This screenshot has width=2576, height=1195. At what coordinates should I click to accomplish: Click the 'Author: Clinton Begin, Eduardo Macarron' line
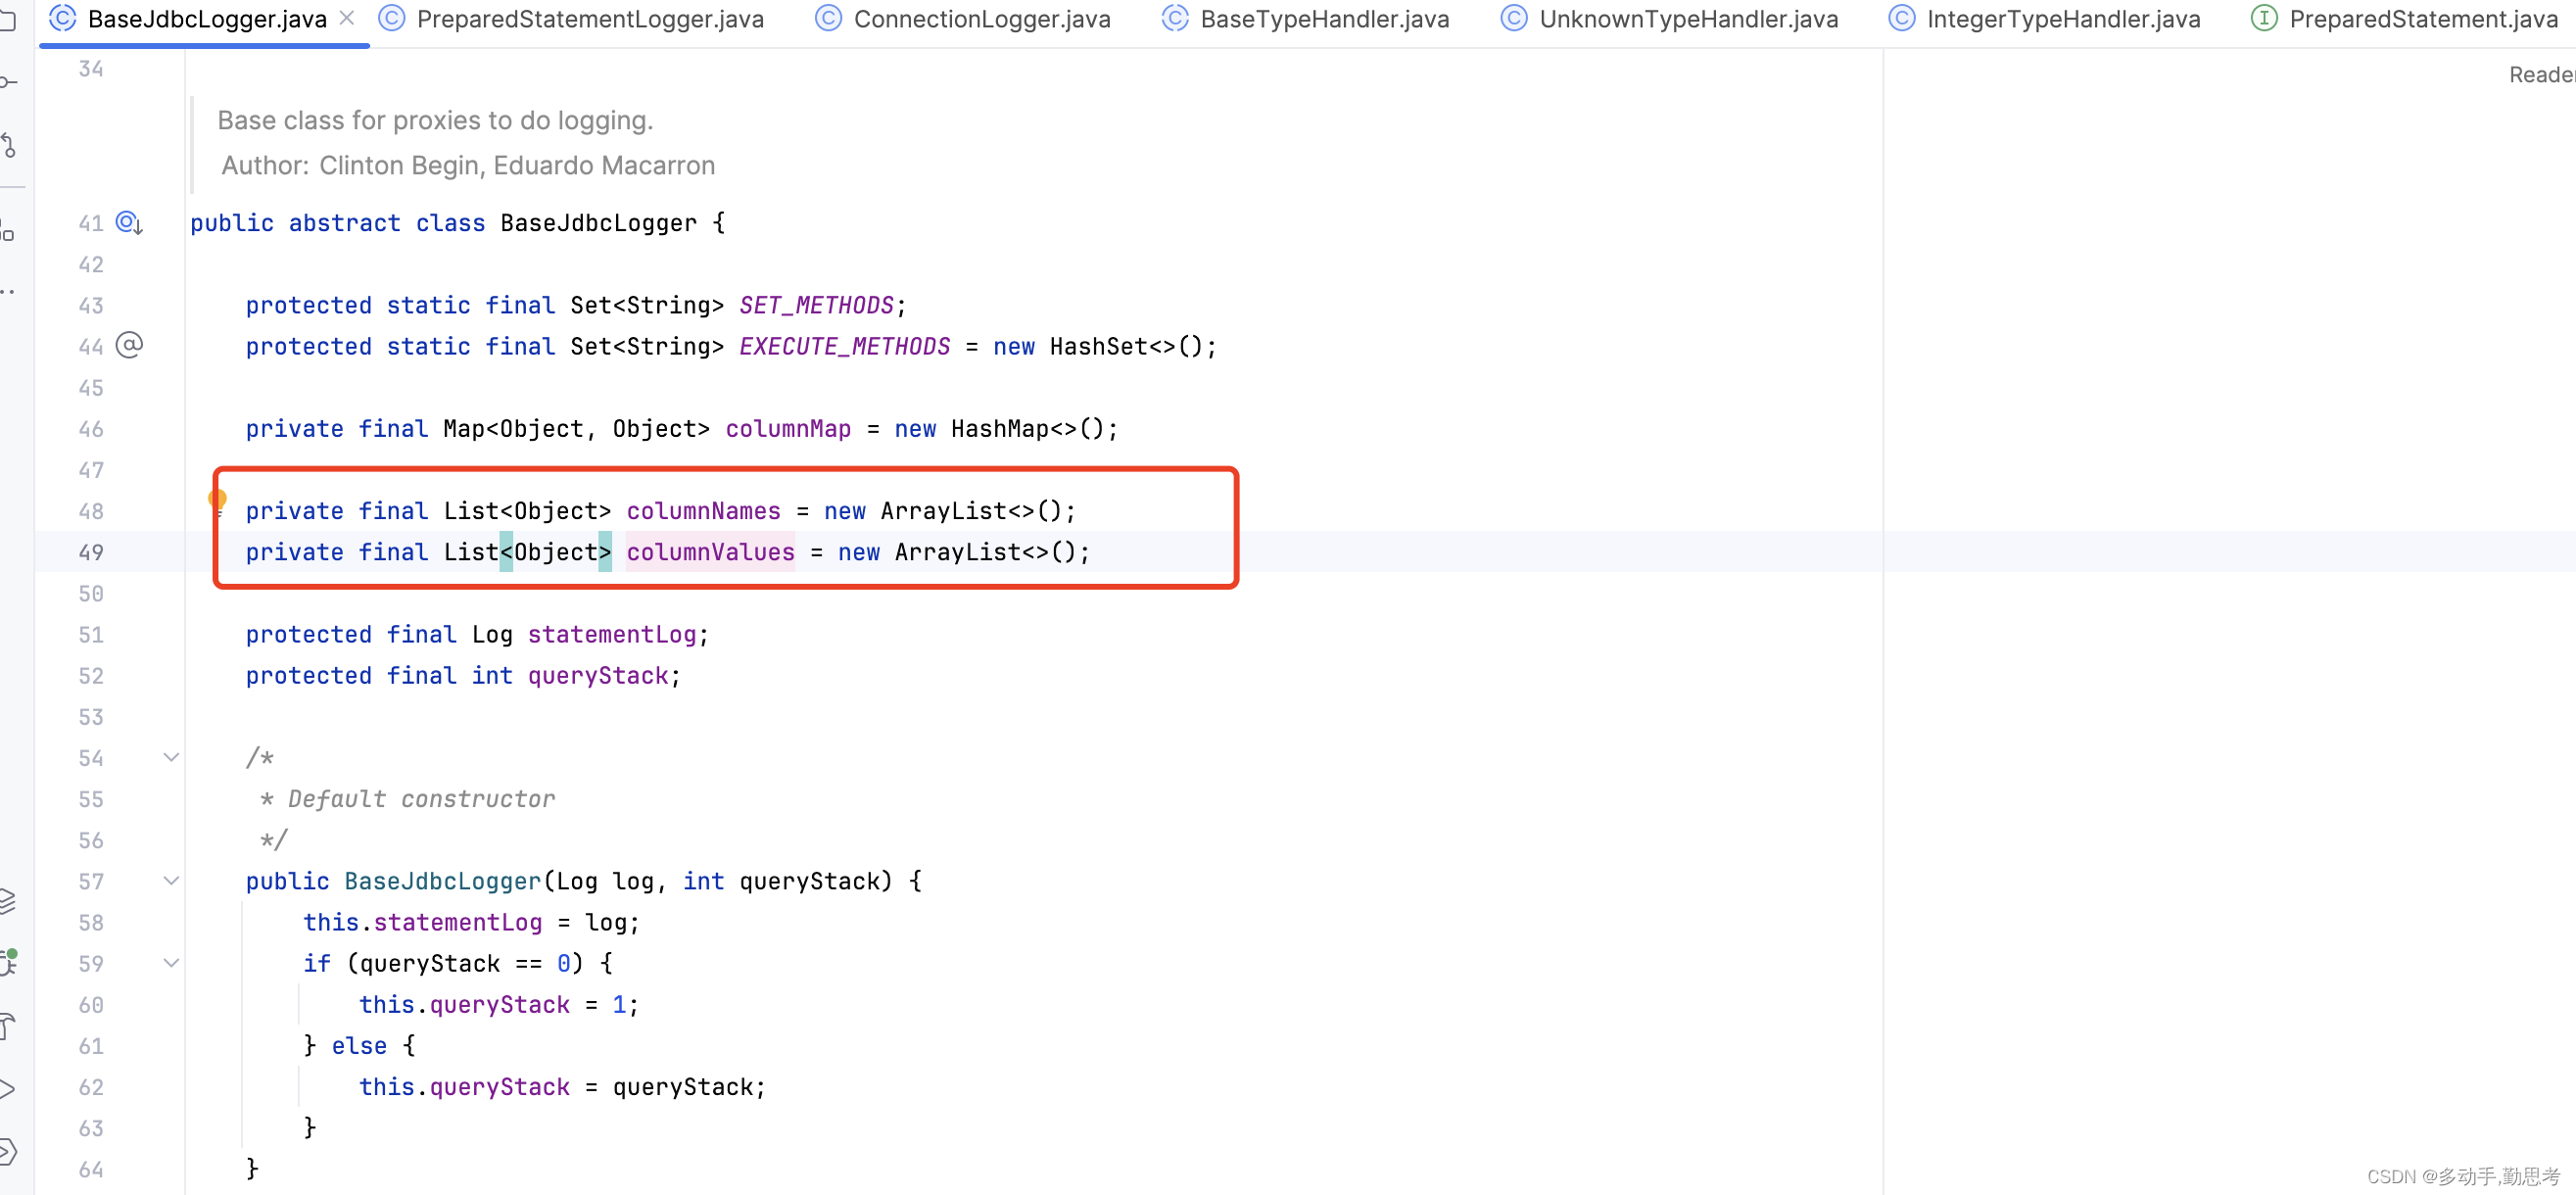tap(468, 165)
